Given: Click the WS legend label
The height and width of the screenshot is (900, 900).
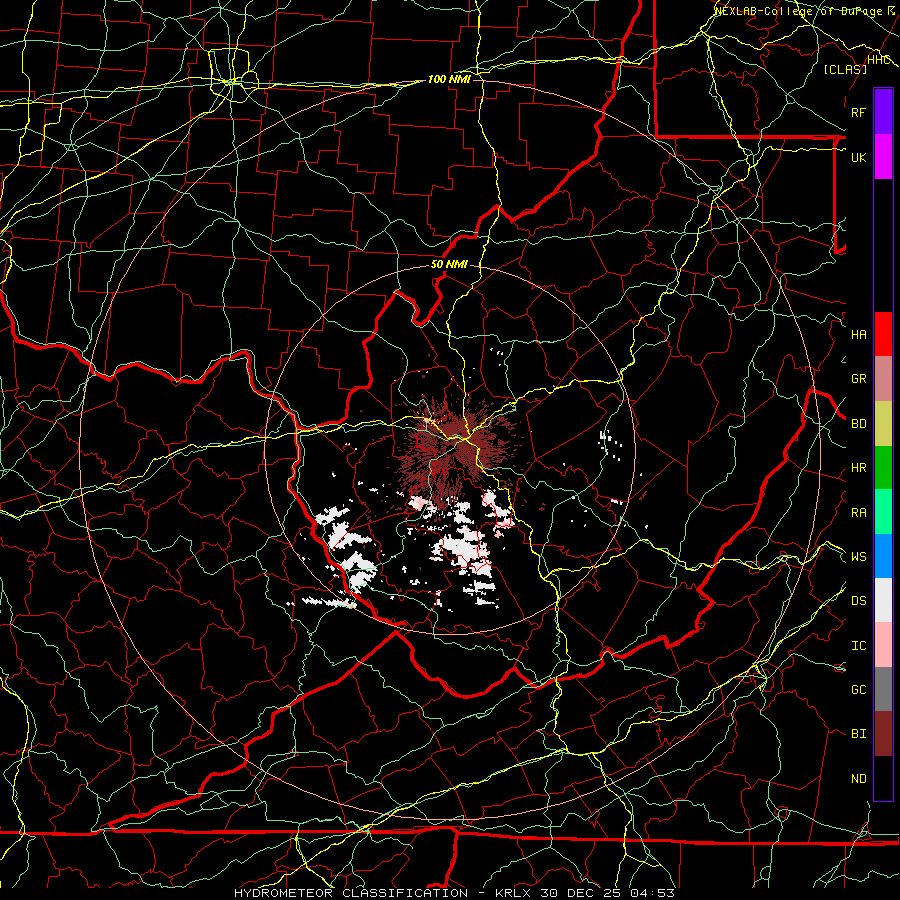Looking at the screenshot, I should (x=859, y=557).
